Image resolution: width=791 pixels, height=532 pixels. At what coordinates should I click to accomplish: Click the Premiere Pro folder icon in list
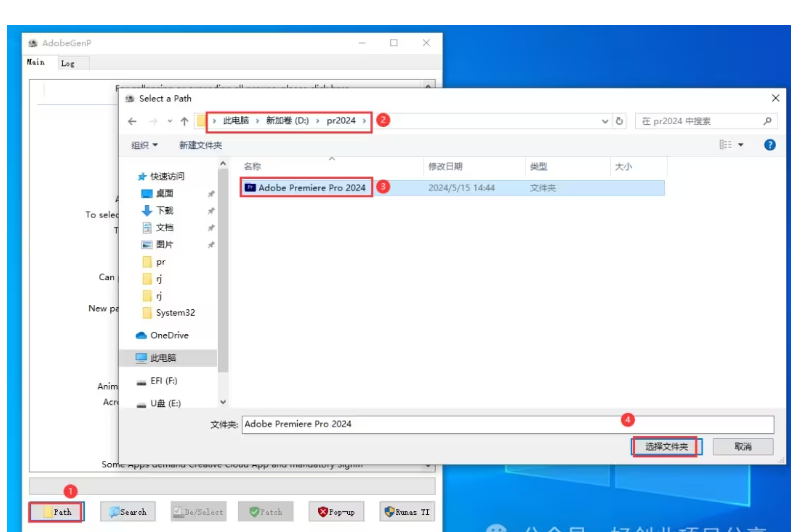[x=250, y=188]
